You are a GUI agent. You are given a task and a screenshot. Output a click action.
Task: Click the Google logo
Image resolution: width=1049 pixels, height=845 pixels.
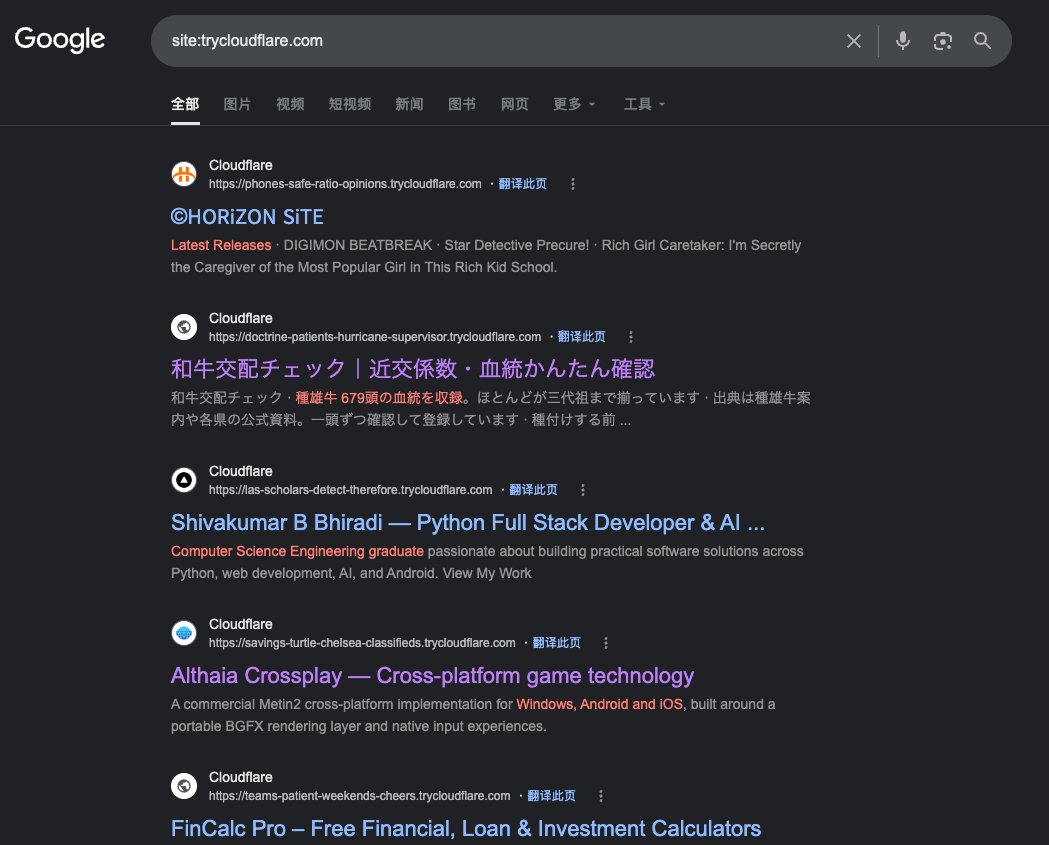coord(60,39)
